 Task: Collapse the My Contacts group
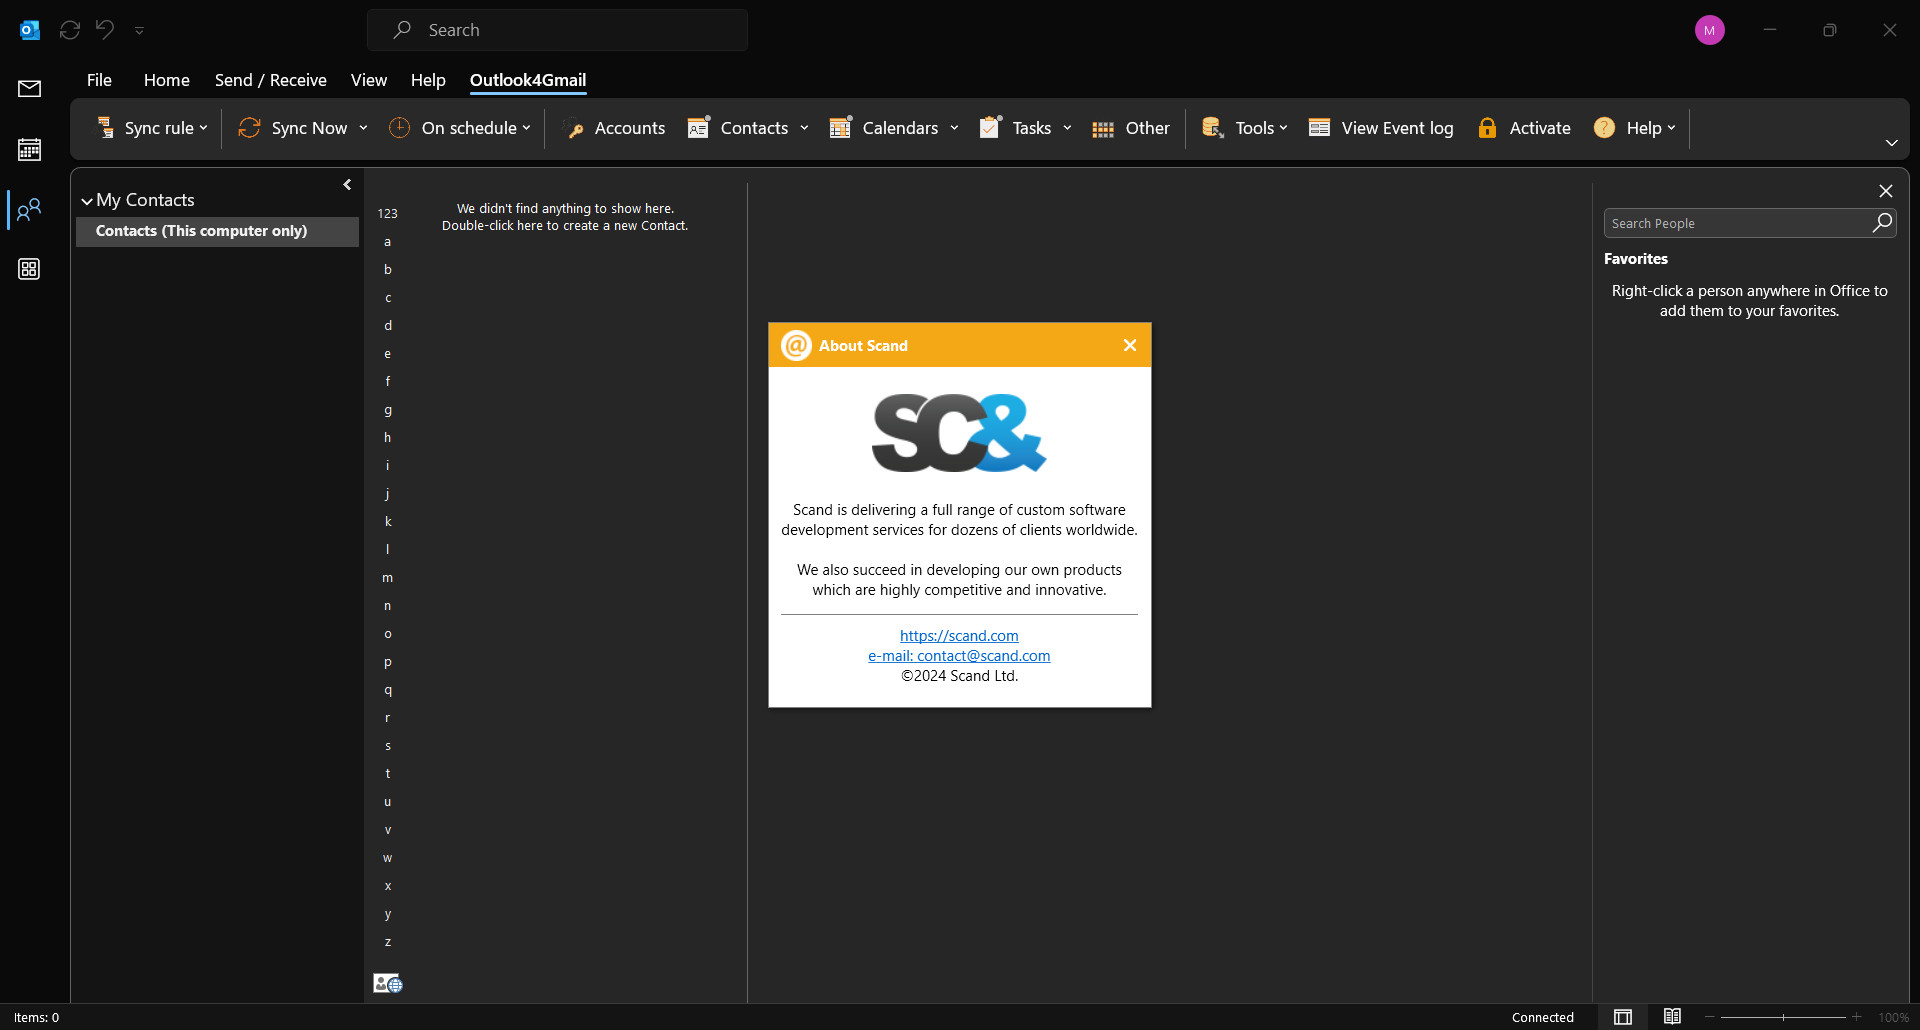point(87,201)
